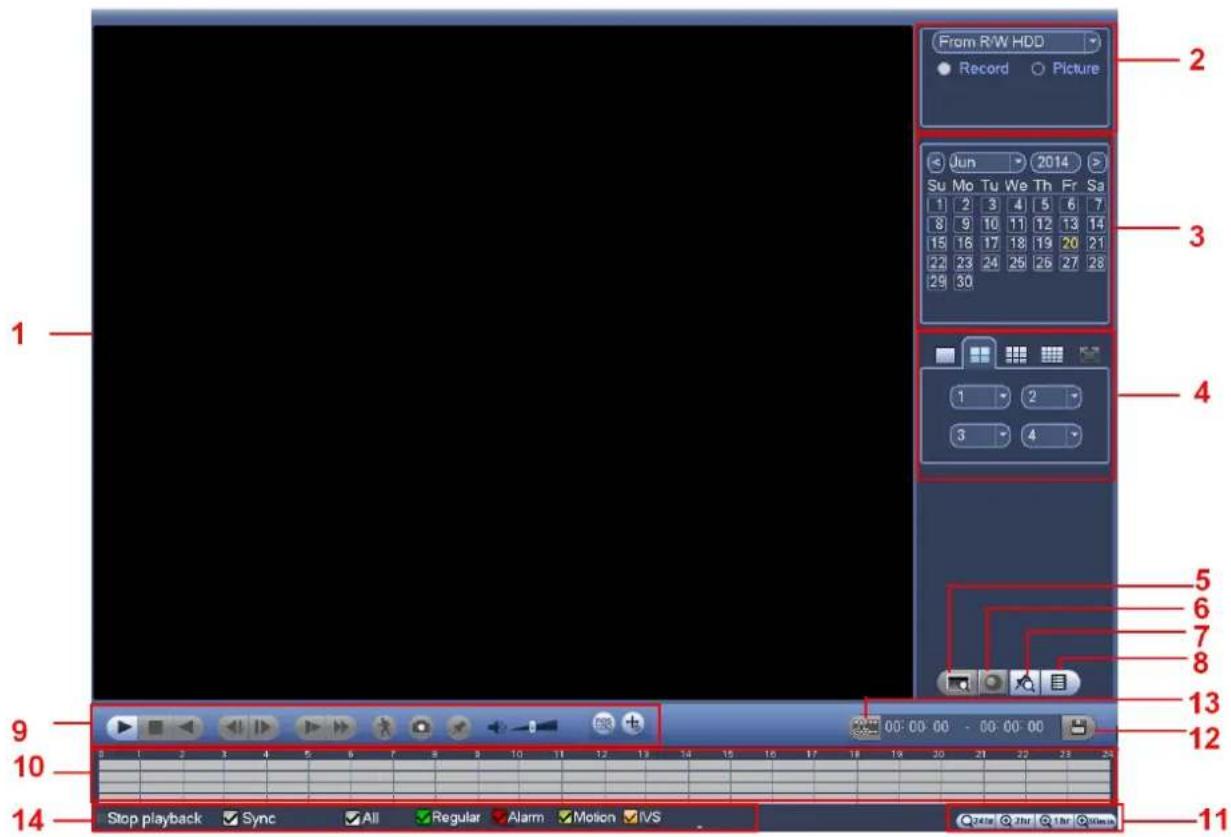Open smart search with the running-man icon
The width and height of the screenshot is (1231, 837).
coord(385,727)
